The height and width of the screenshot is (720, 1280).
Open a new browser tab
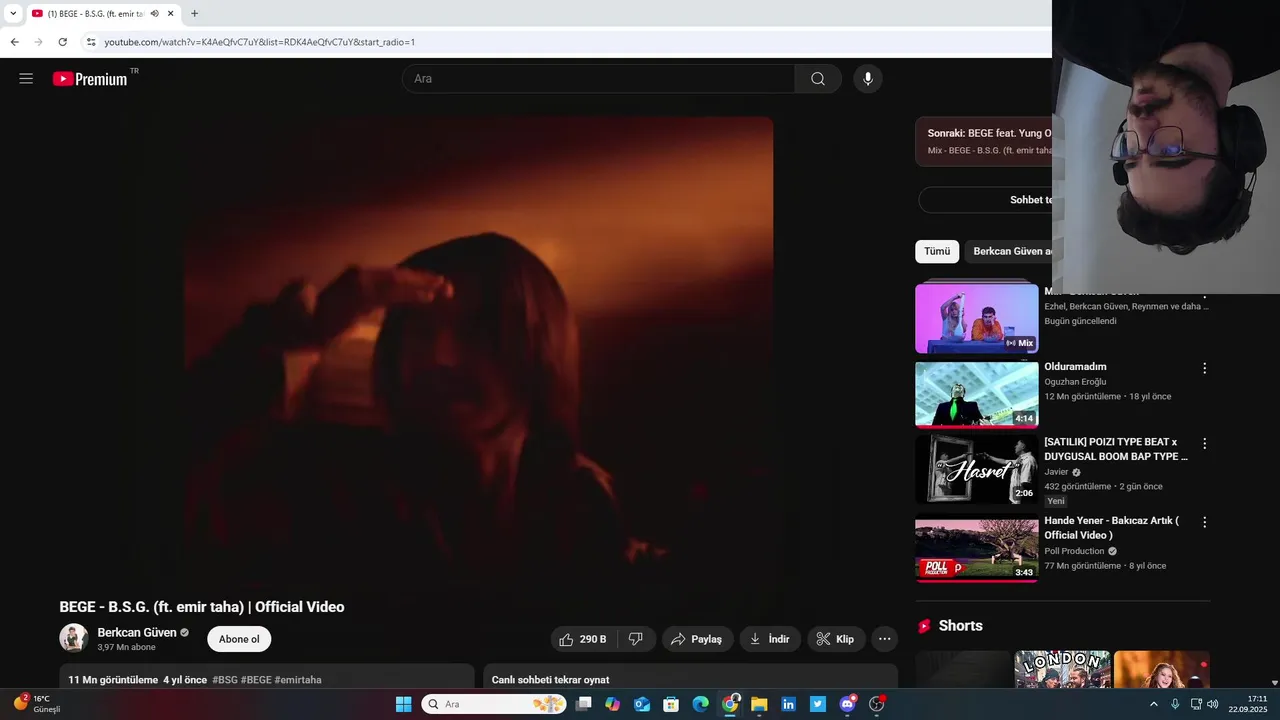point(194,13)
